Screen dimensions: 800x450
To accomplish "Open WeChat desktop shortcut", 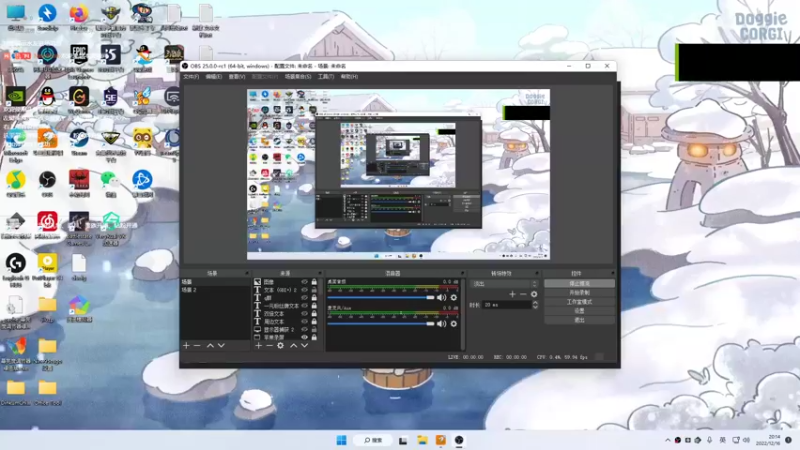I will [110, 184].
